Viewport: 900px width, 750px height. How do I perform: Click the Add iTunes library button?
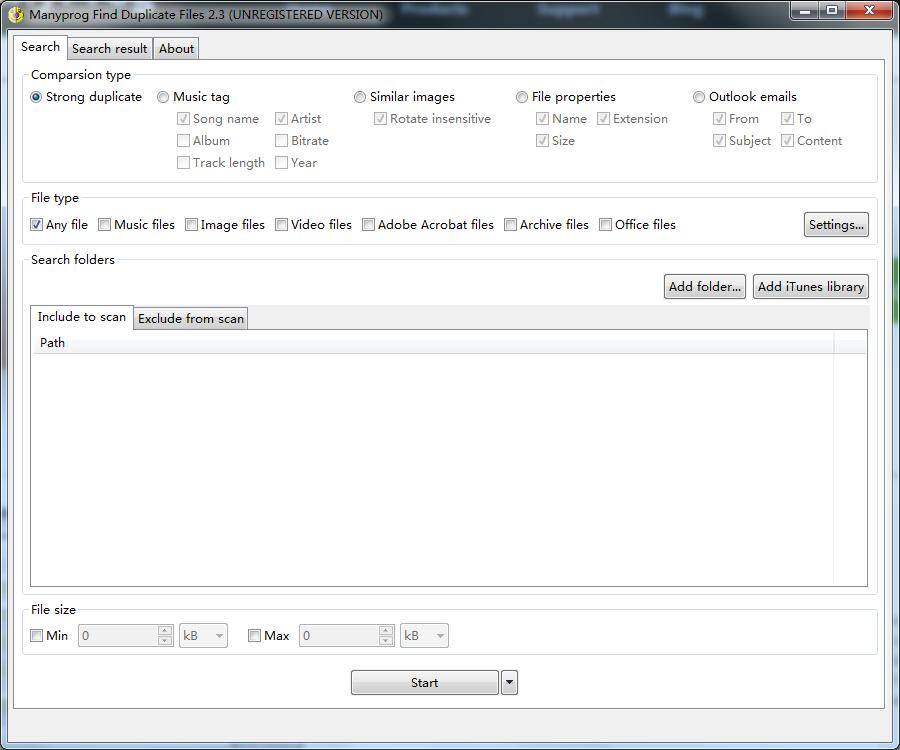click(x=810, y=286)
